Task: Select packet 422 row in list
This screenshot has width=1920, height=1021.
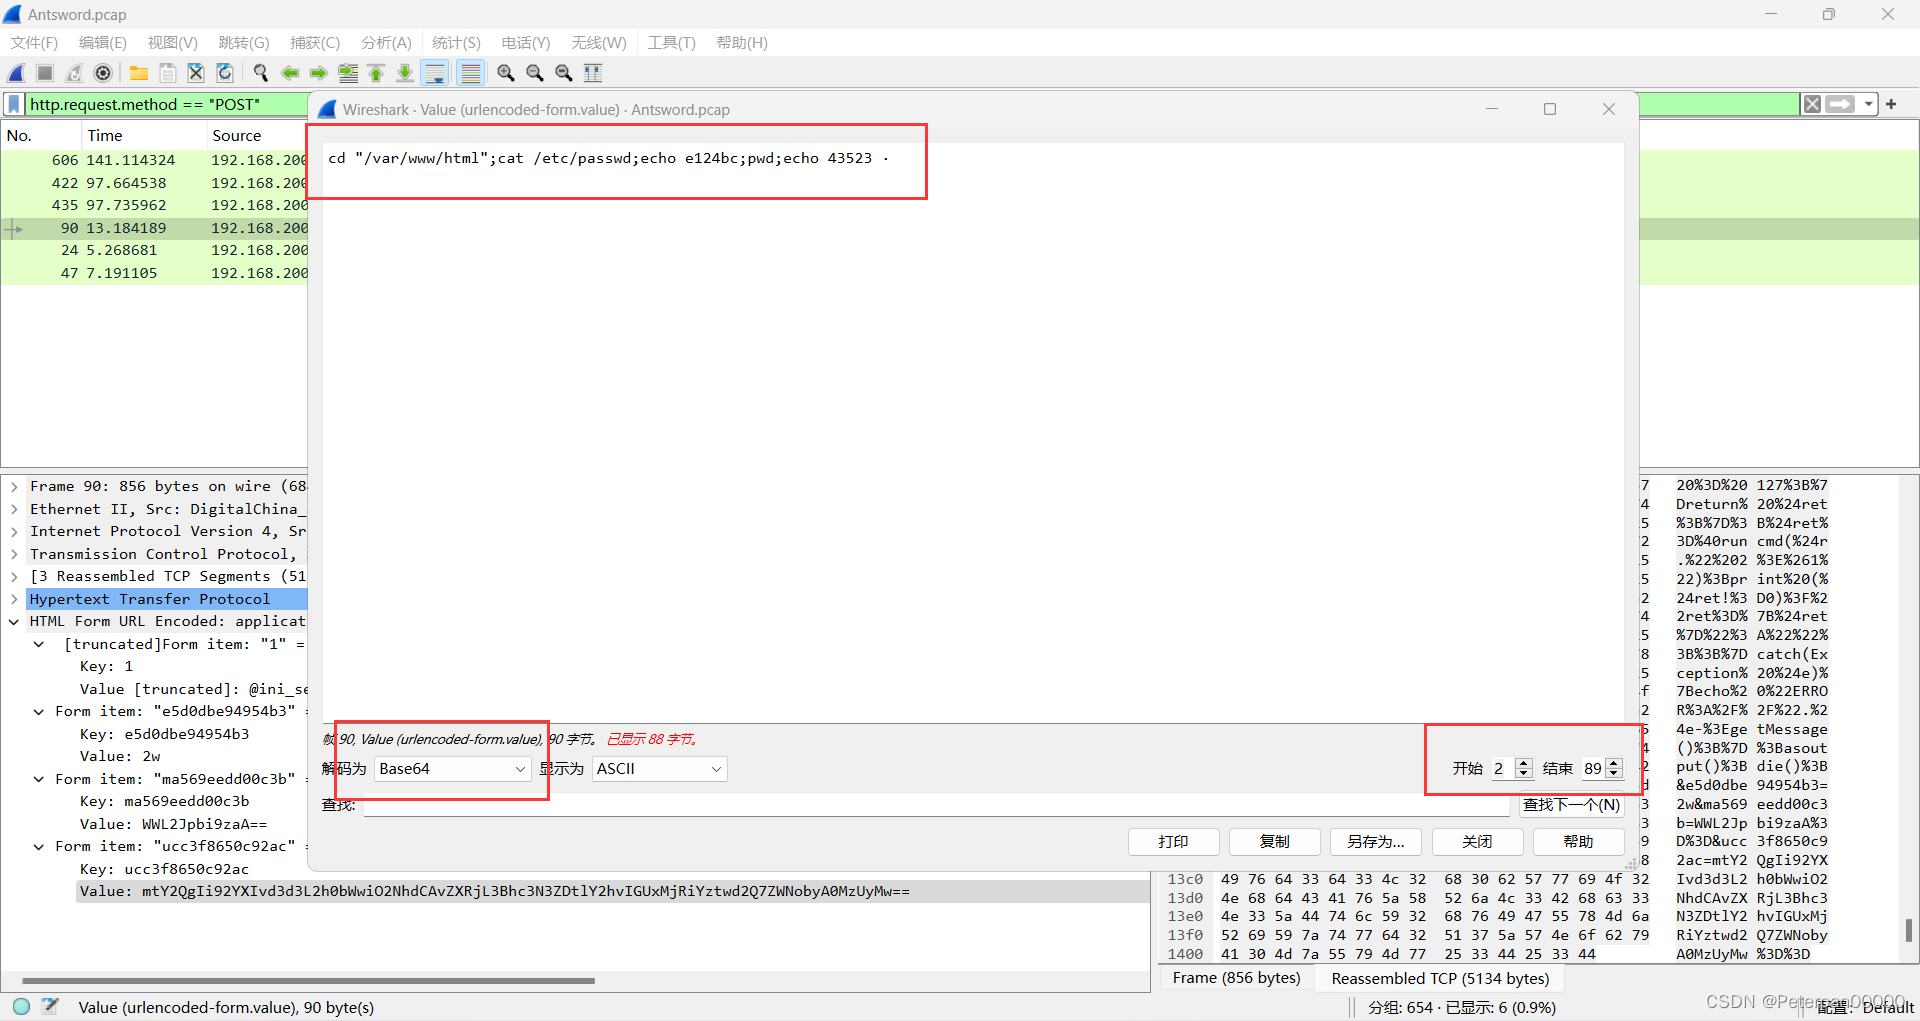Action: click(154, 183)
